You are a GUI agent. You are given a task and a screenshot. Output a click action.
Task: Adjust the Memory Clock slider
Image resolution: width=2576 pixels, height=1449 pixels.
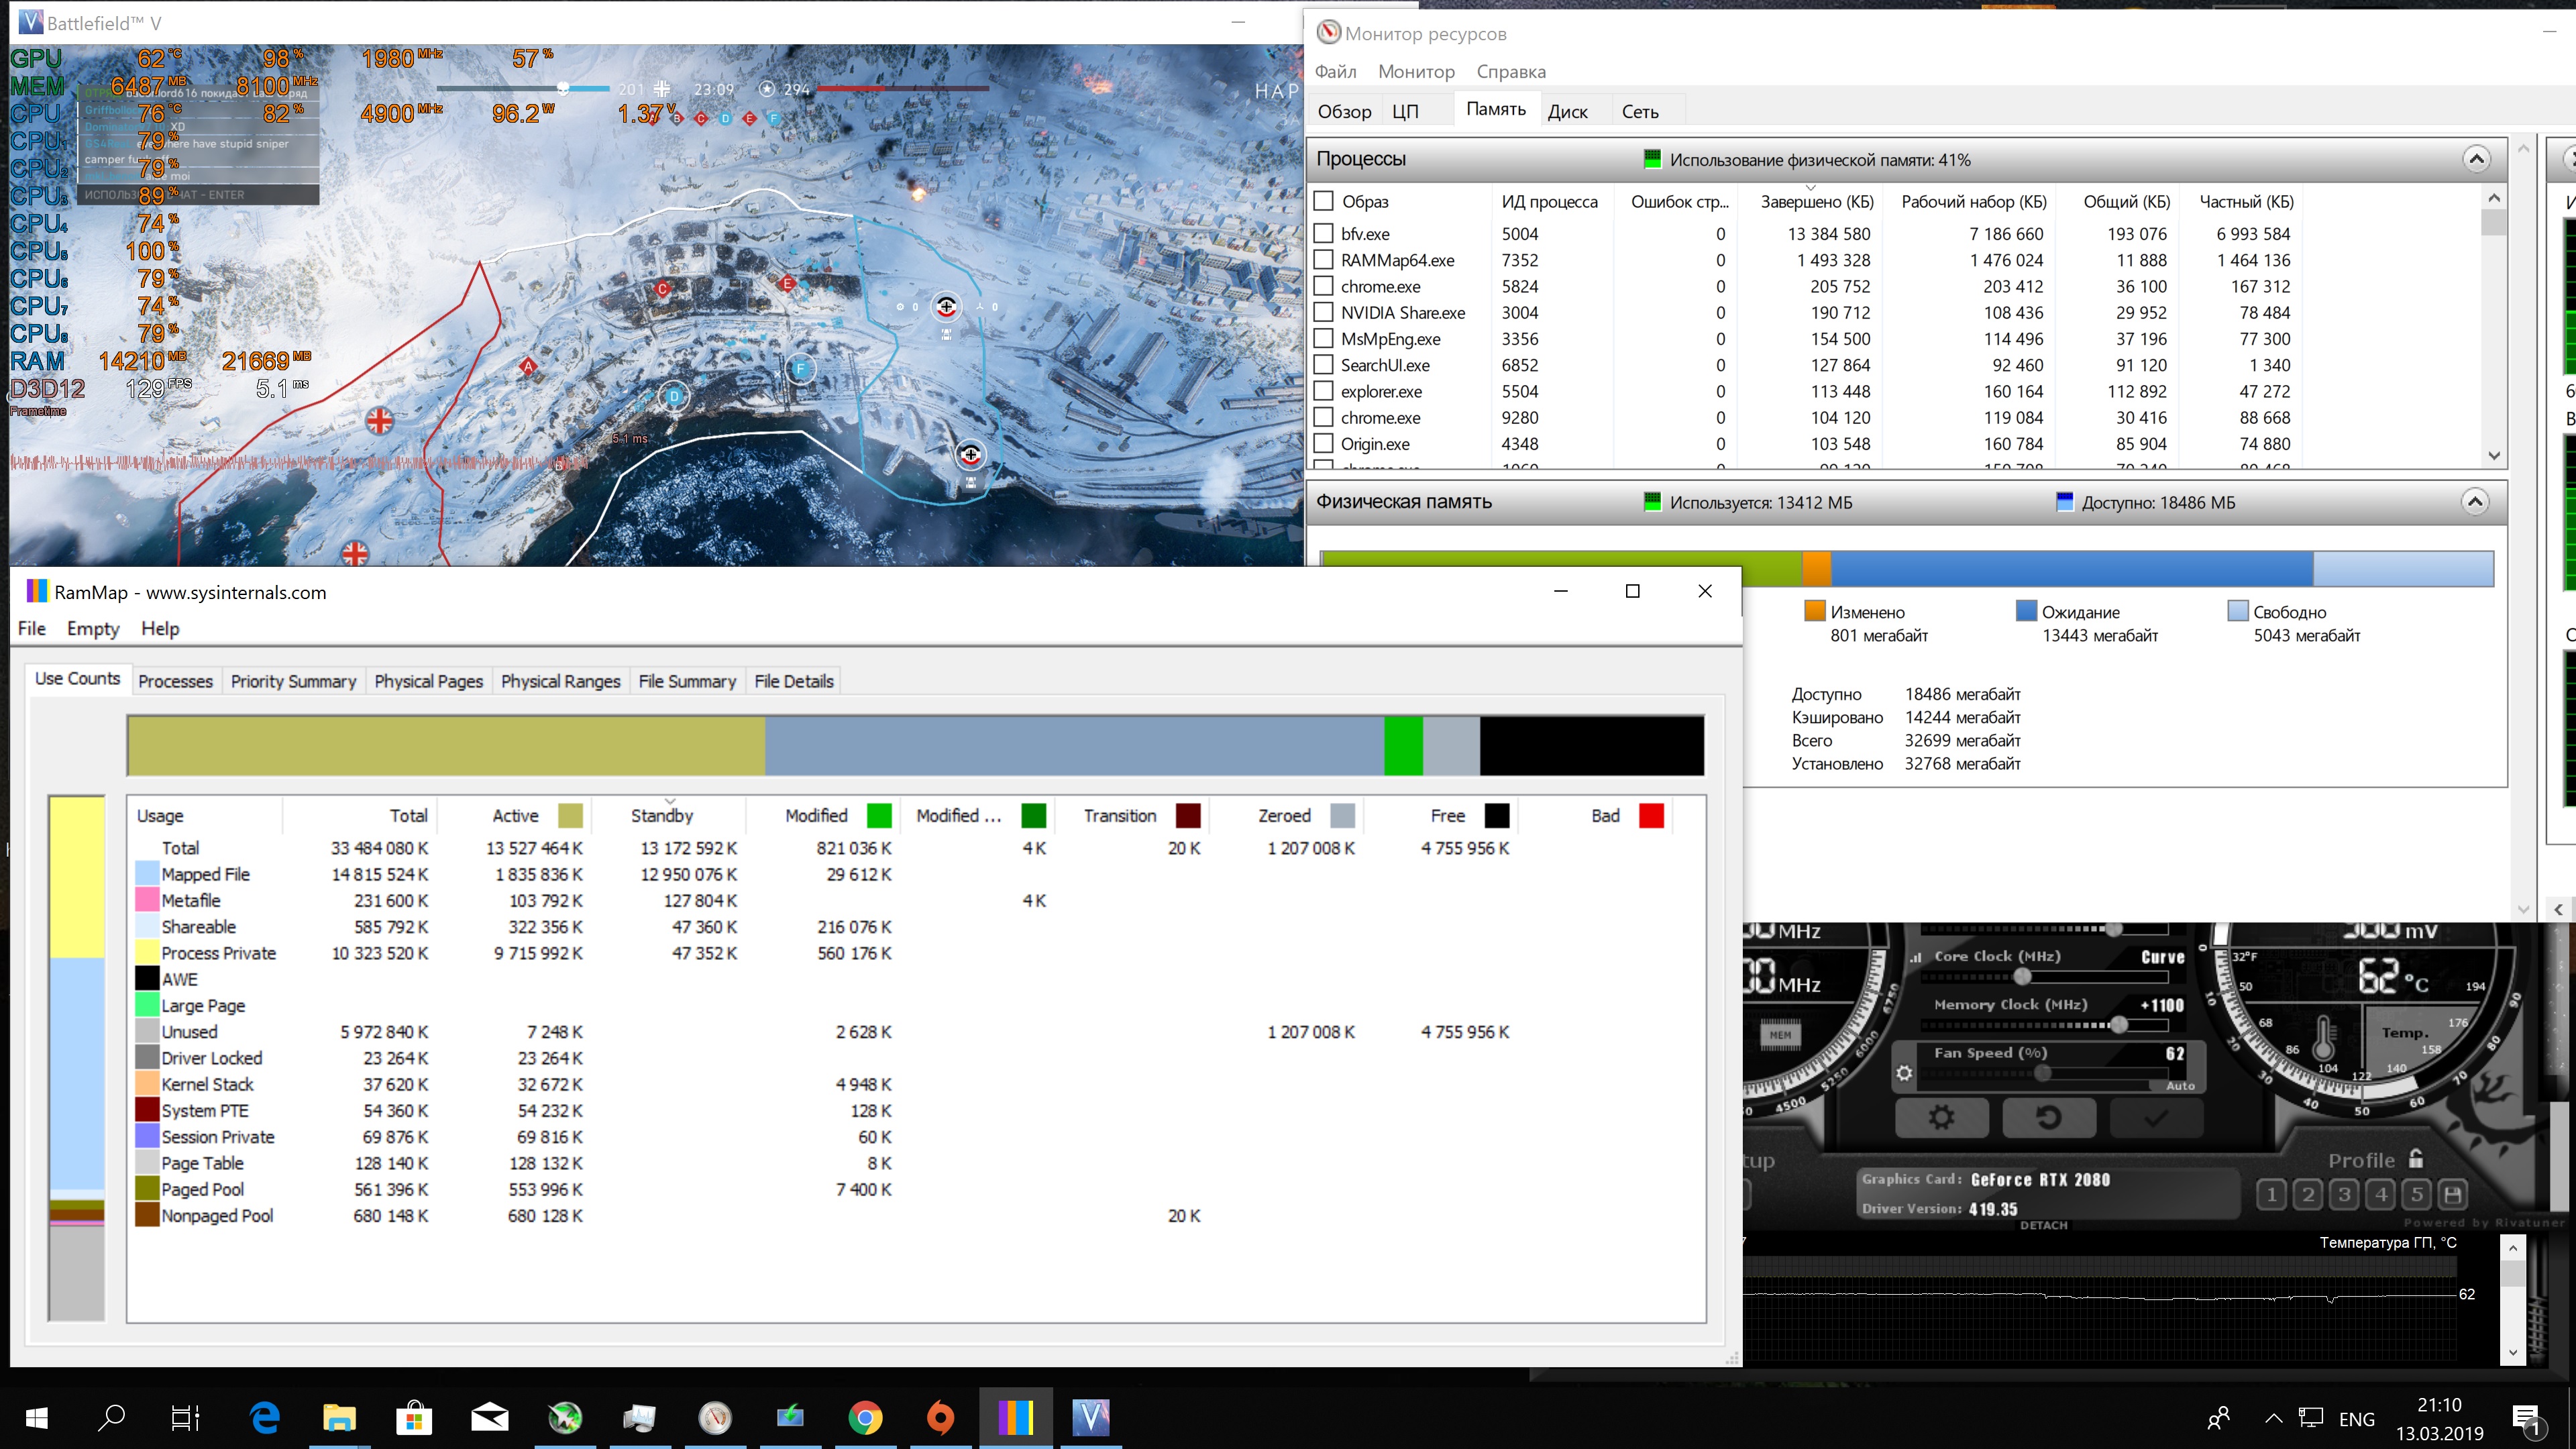pyautogui.click(x=2118, y=1025)
